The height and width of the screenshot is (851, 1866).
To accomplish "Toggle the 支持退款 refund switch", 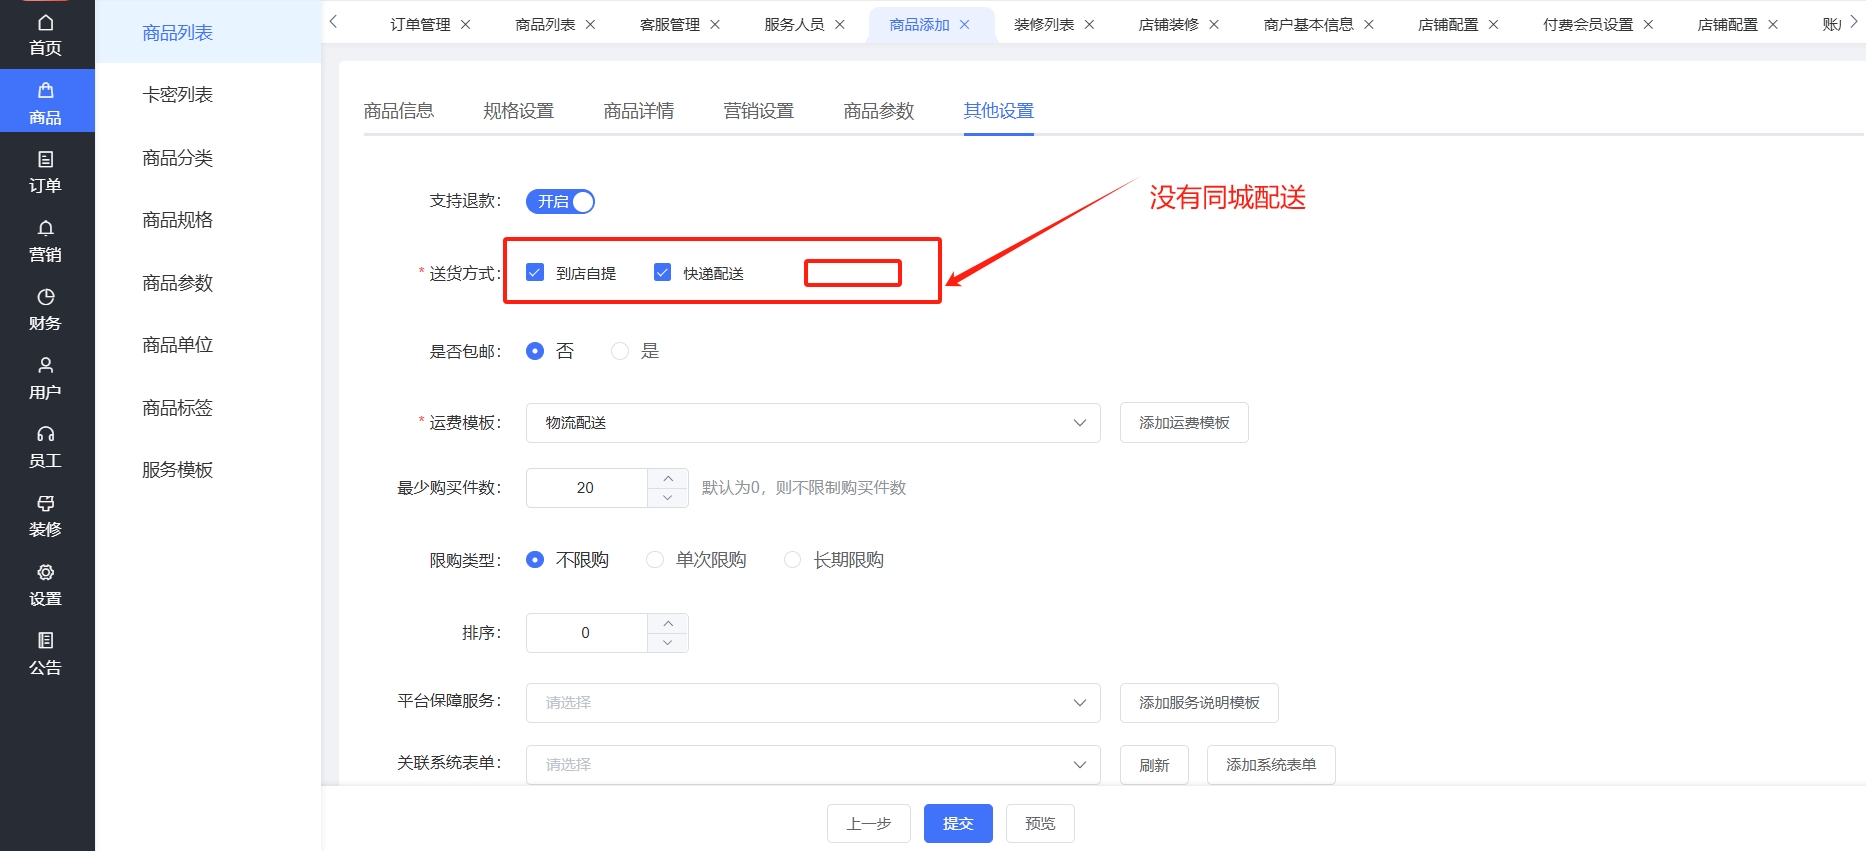I will tap(560, 202).
